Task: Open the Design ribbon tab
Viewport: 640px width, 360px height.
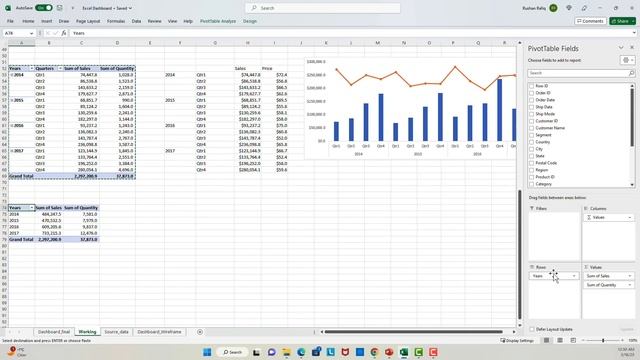Action: click(x=250, y=21)
